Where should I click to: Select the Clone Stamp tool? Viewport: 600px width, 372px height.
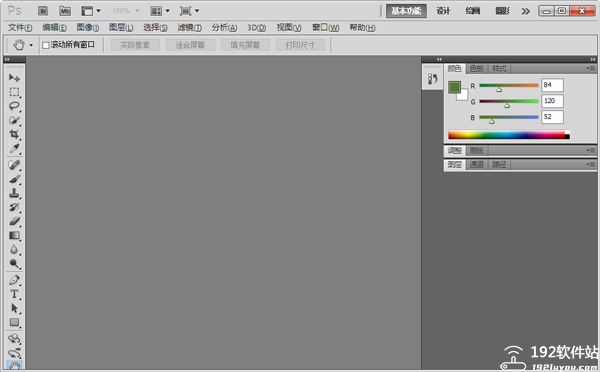click(x=14, y=193)
